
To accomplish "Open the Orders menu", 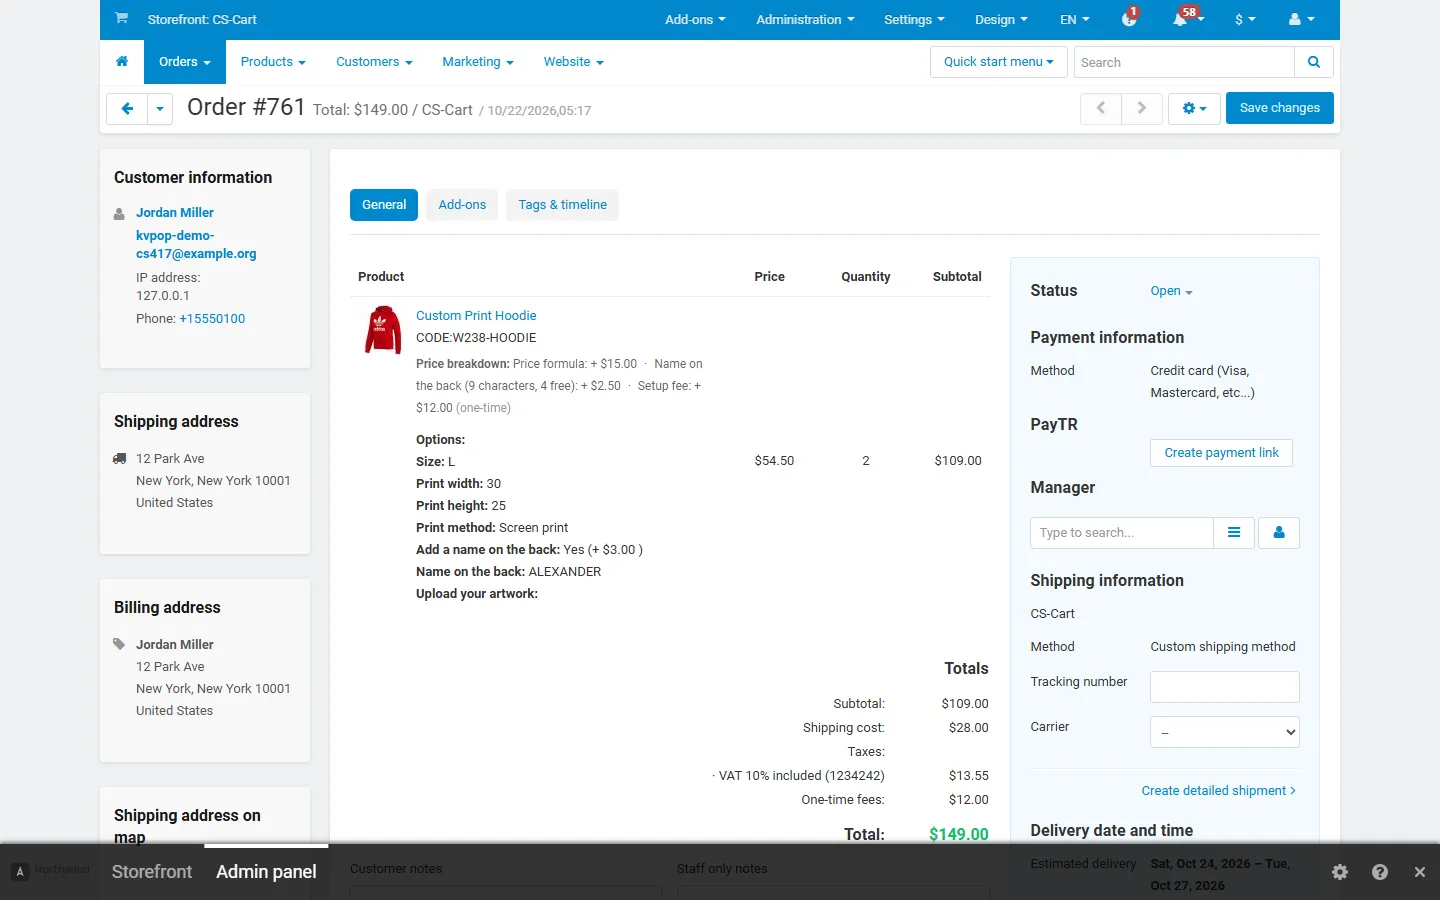I will pyautogui.click(x=185, y=62).
